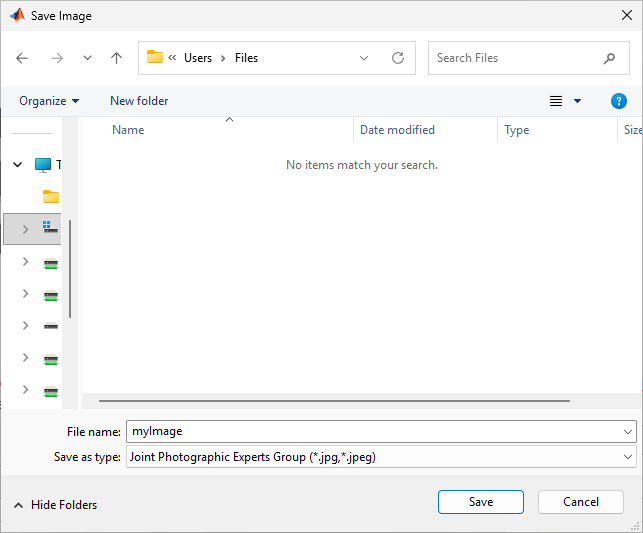The width and height of the screenshot is (643, 533).
Task: Click the Hide Folders toggle
Action: pyautogui.click(x=56, y=505)
